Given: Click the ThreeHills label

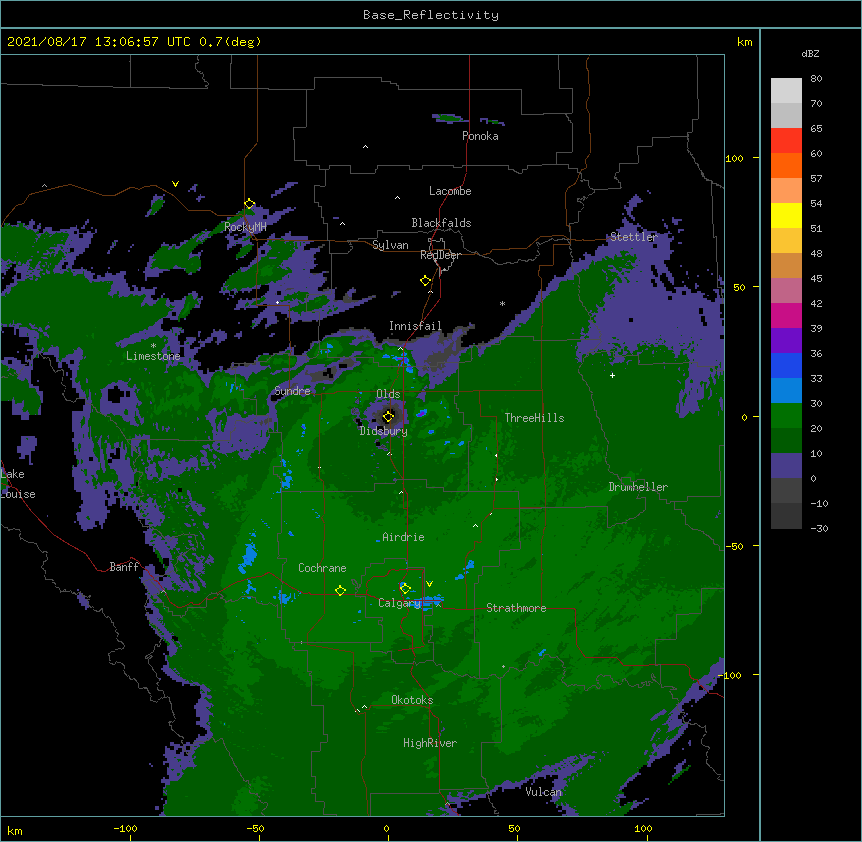Looking at the screenshot, I should click(534, 418).
